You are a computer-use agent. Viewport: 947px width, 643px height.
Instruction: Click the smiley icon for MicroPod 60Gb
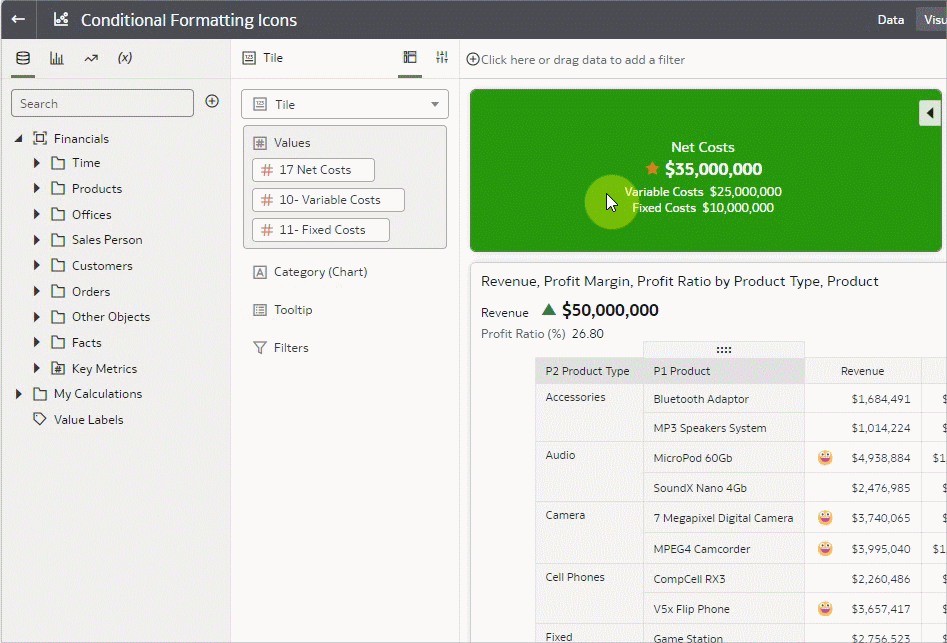(x=825, y=458)
